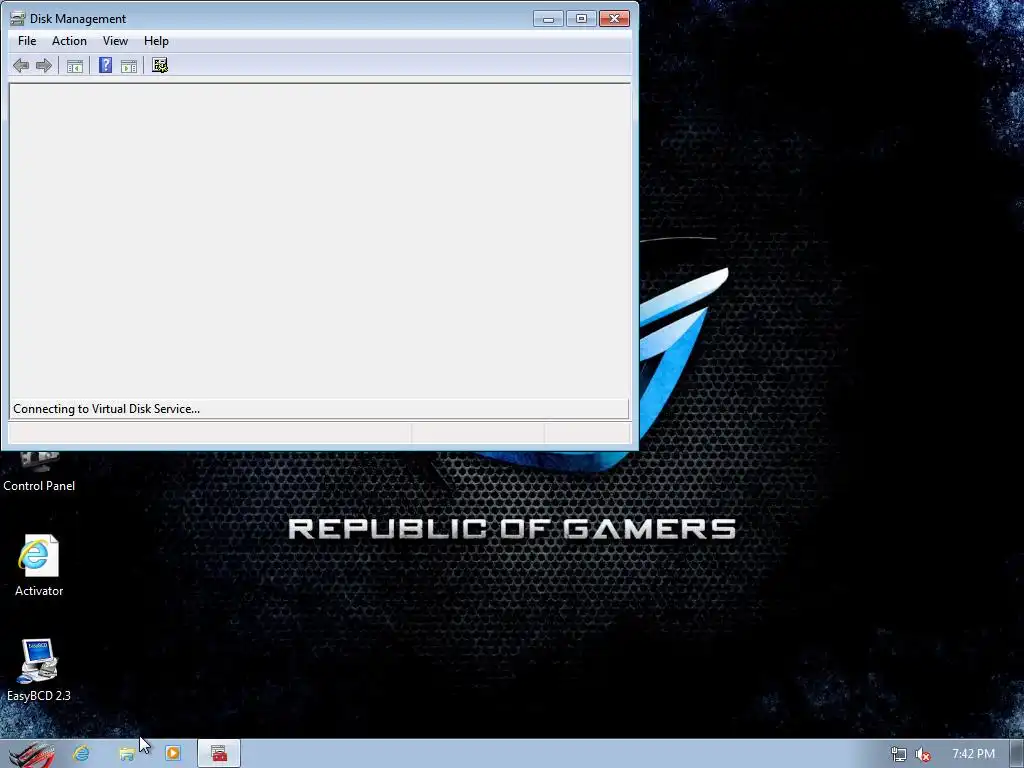Open the Help menu
Image resolution: width=1024 pixels, height=768 pixels.
pyautogui.click(x=156, y=40)
